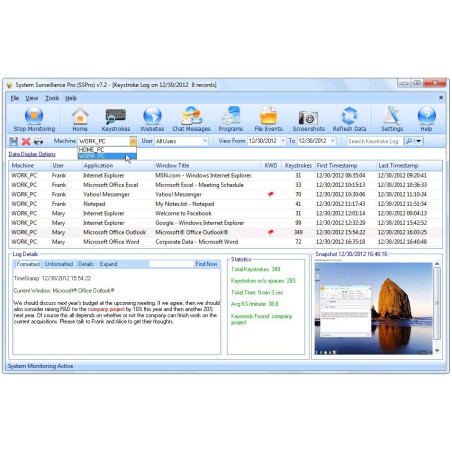Screen dimensions: 452x452
Task: Select the My Notes.txt - Notepad row
Action: click(225, 204)
